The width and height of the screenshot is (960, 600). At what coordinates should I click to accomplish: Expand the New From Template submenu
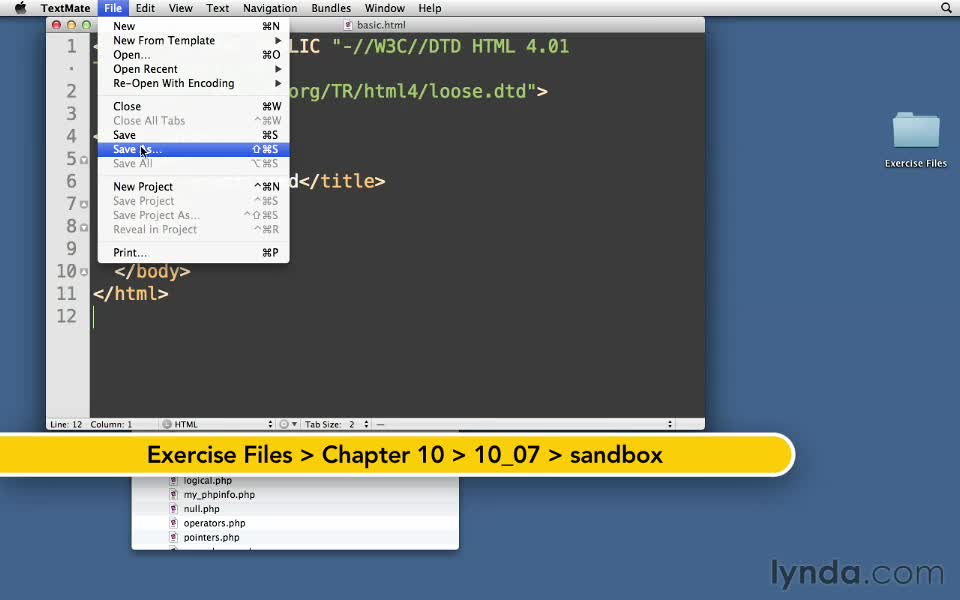[x=193, y=40]
